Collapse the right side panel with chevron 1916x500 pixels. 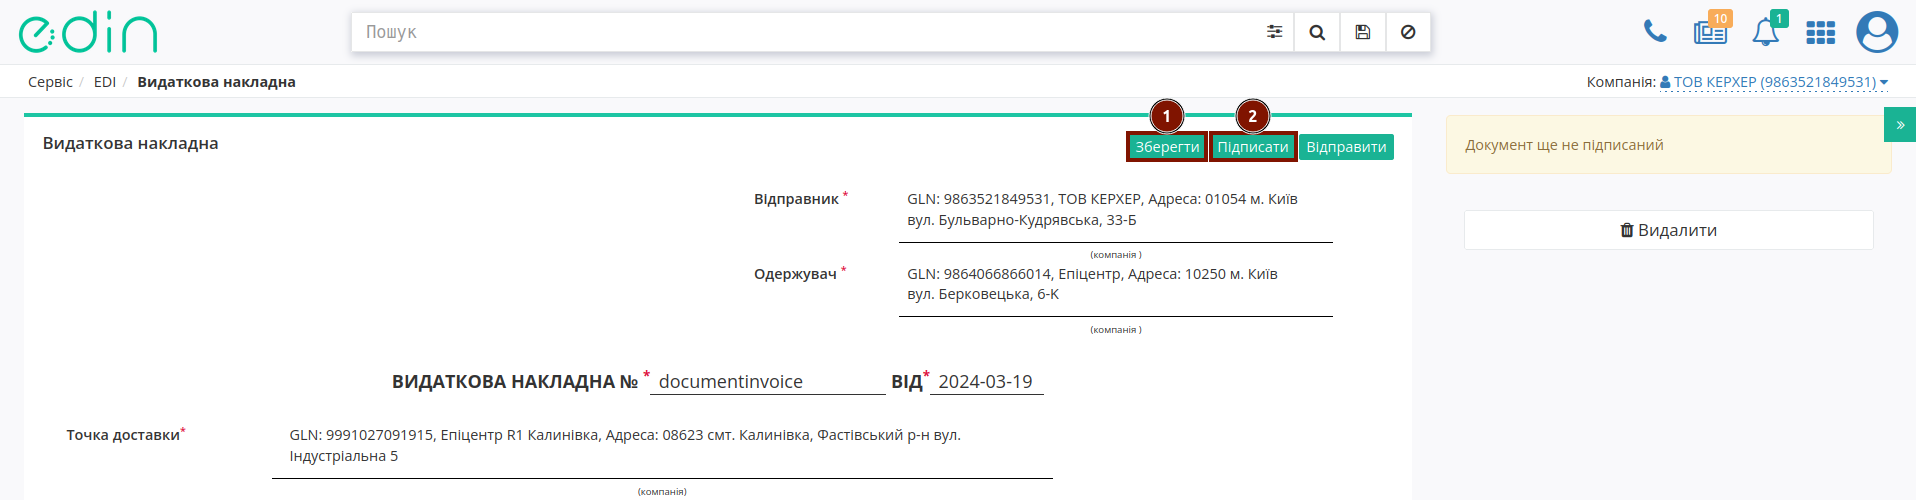1900,125
